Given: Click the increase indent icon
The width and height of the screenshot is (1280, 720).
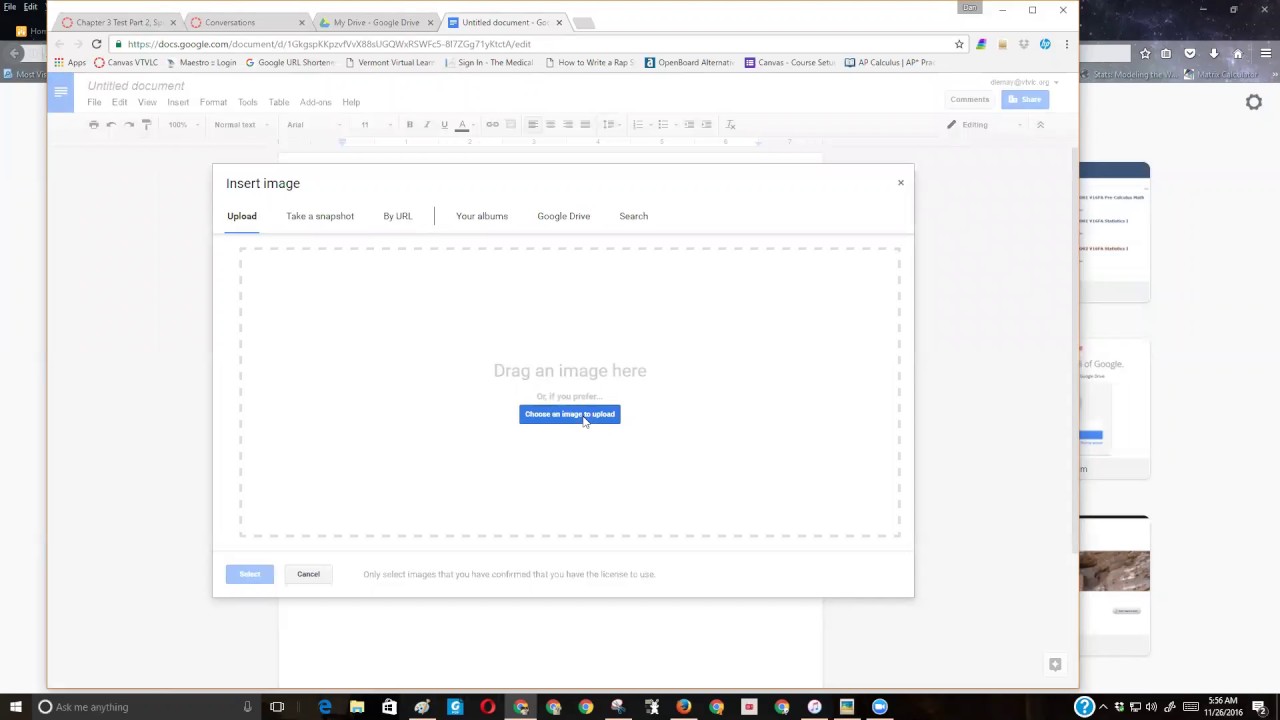Looking at the screenshot, I should (x=706, y=125).
